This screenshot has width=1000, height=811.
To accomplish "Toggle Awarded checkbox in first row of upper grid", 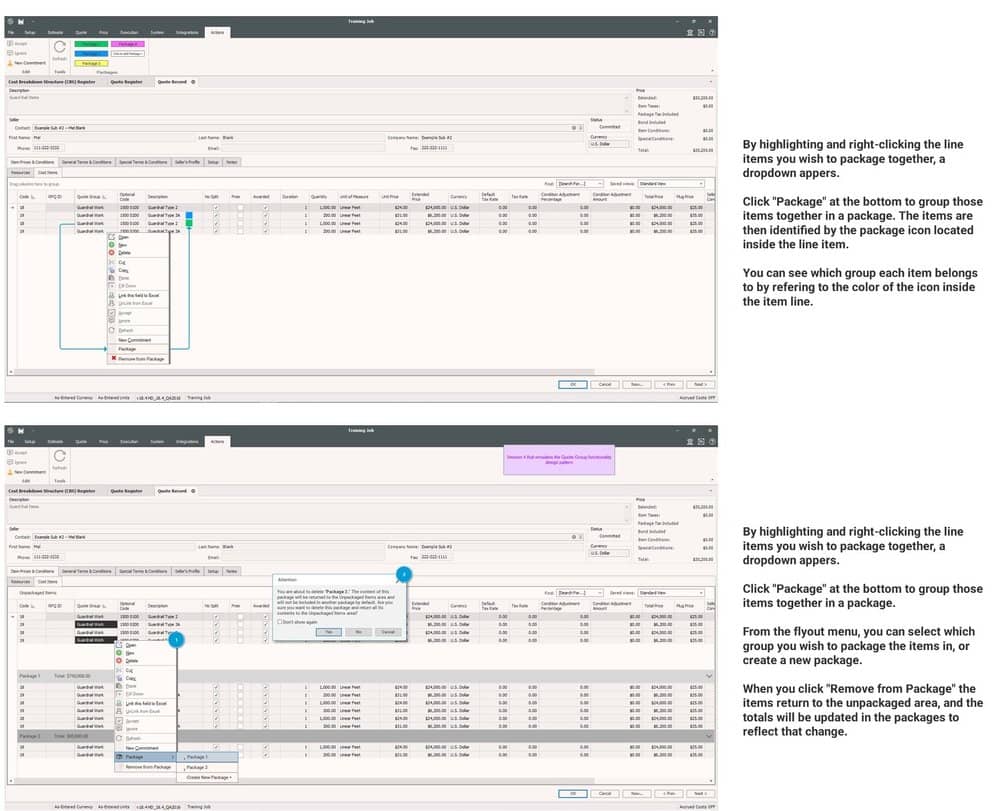I will tap(265, 207).
